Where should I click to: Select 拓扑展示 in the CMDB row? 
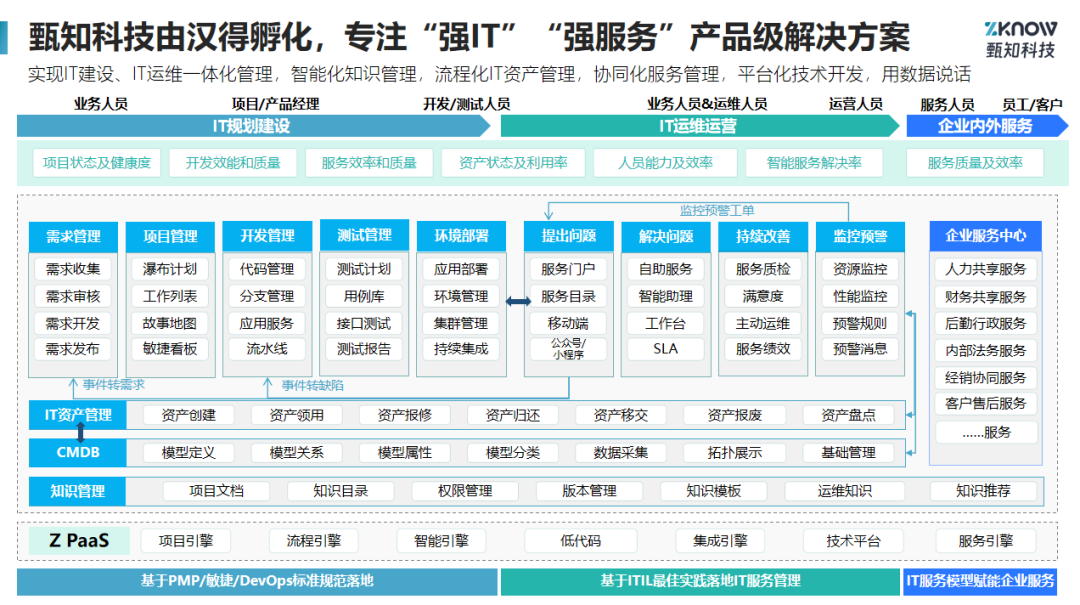[734, 452]
